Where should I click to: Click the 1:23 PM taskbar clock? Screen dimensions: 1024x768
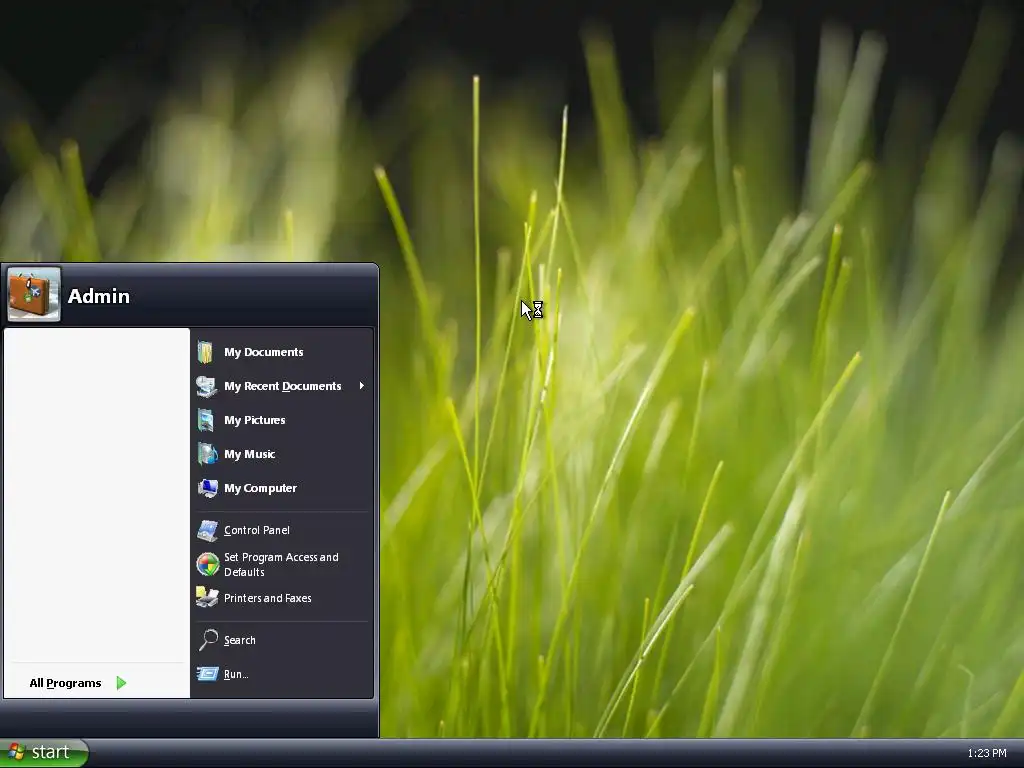[987, 753]
